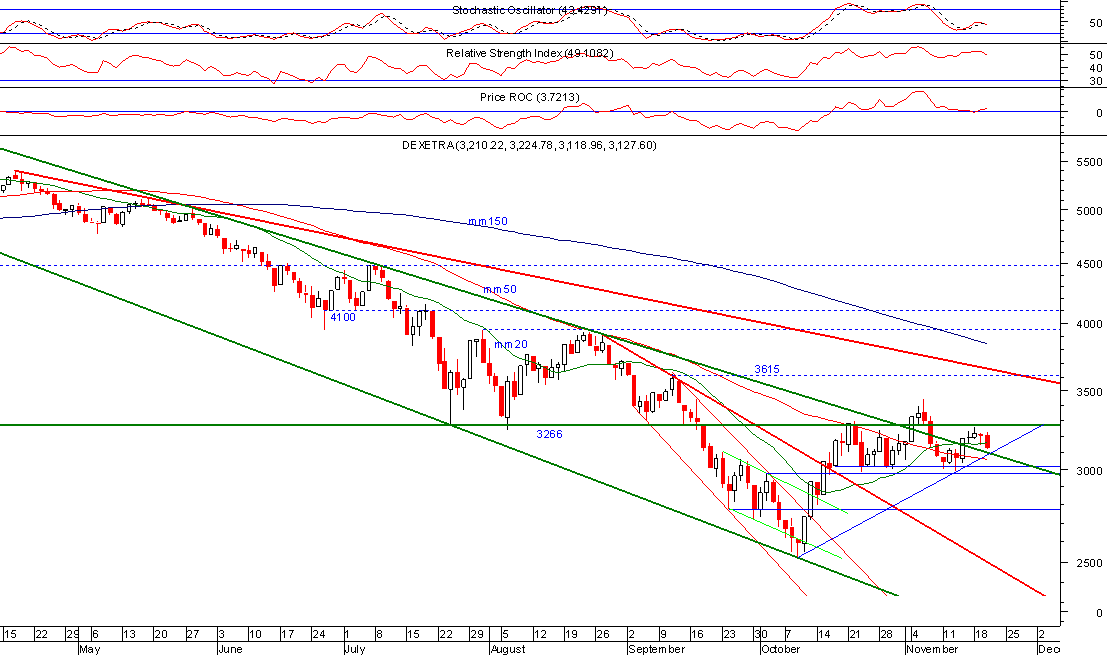Click the 5500 price axis value
This screenshot has width=1107, height=655.
(x=1089, y=162)
